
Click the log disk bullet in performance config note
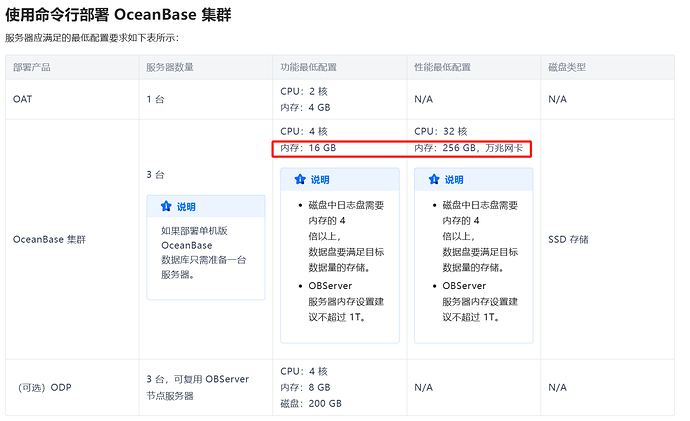click(x=480, y=236)
